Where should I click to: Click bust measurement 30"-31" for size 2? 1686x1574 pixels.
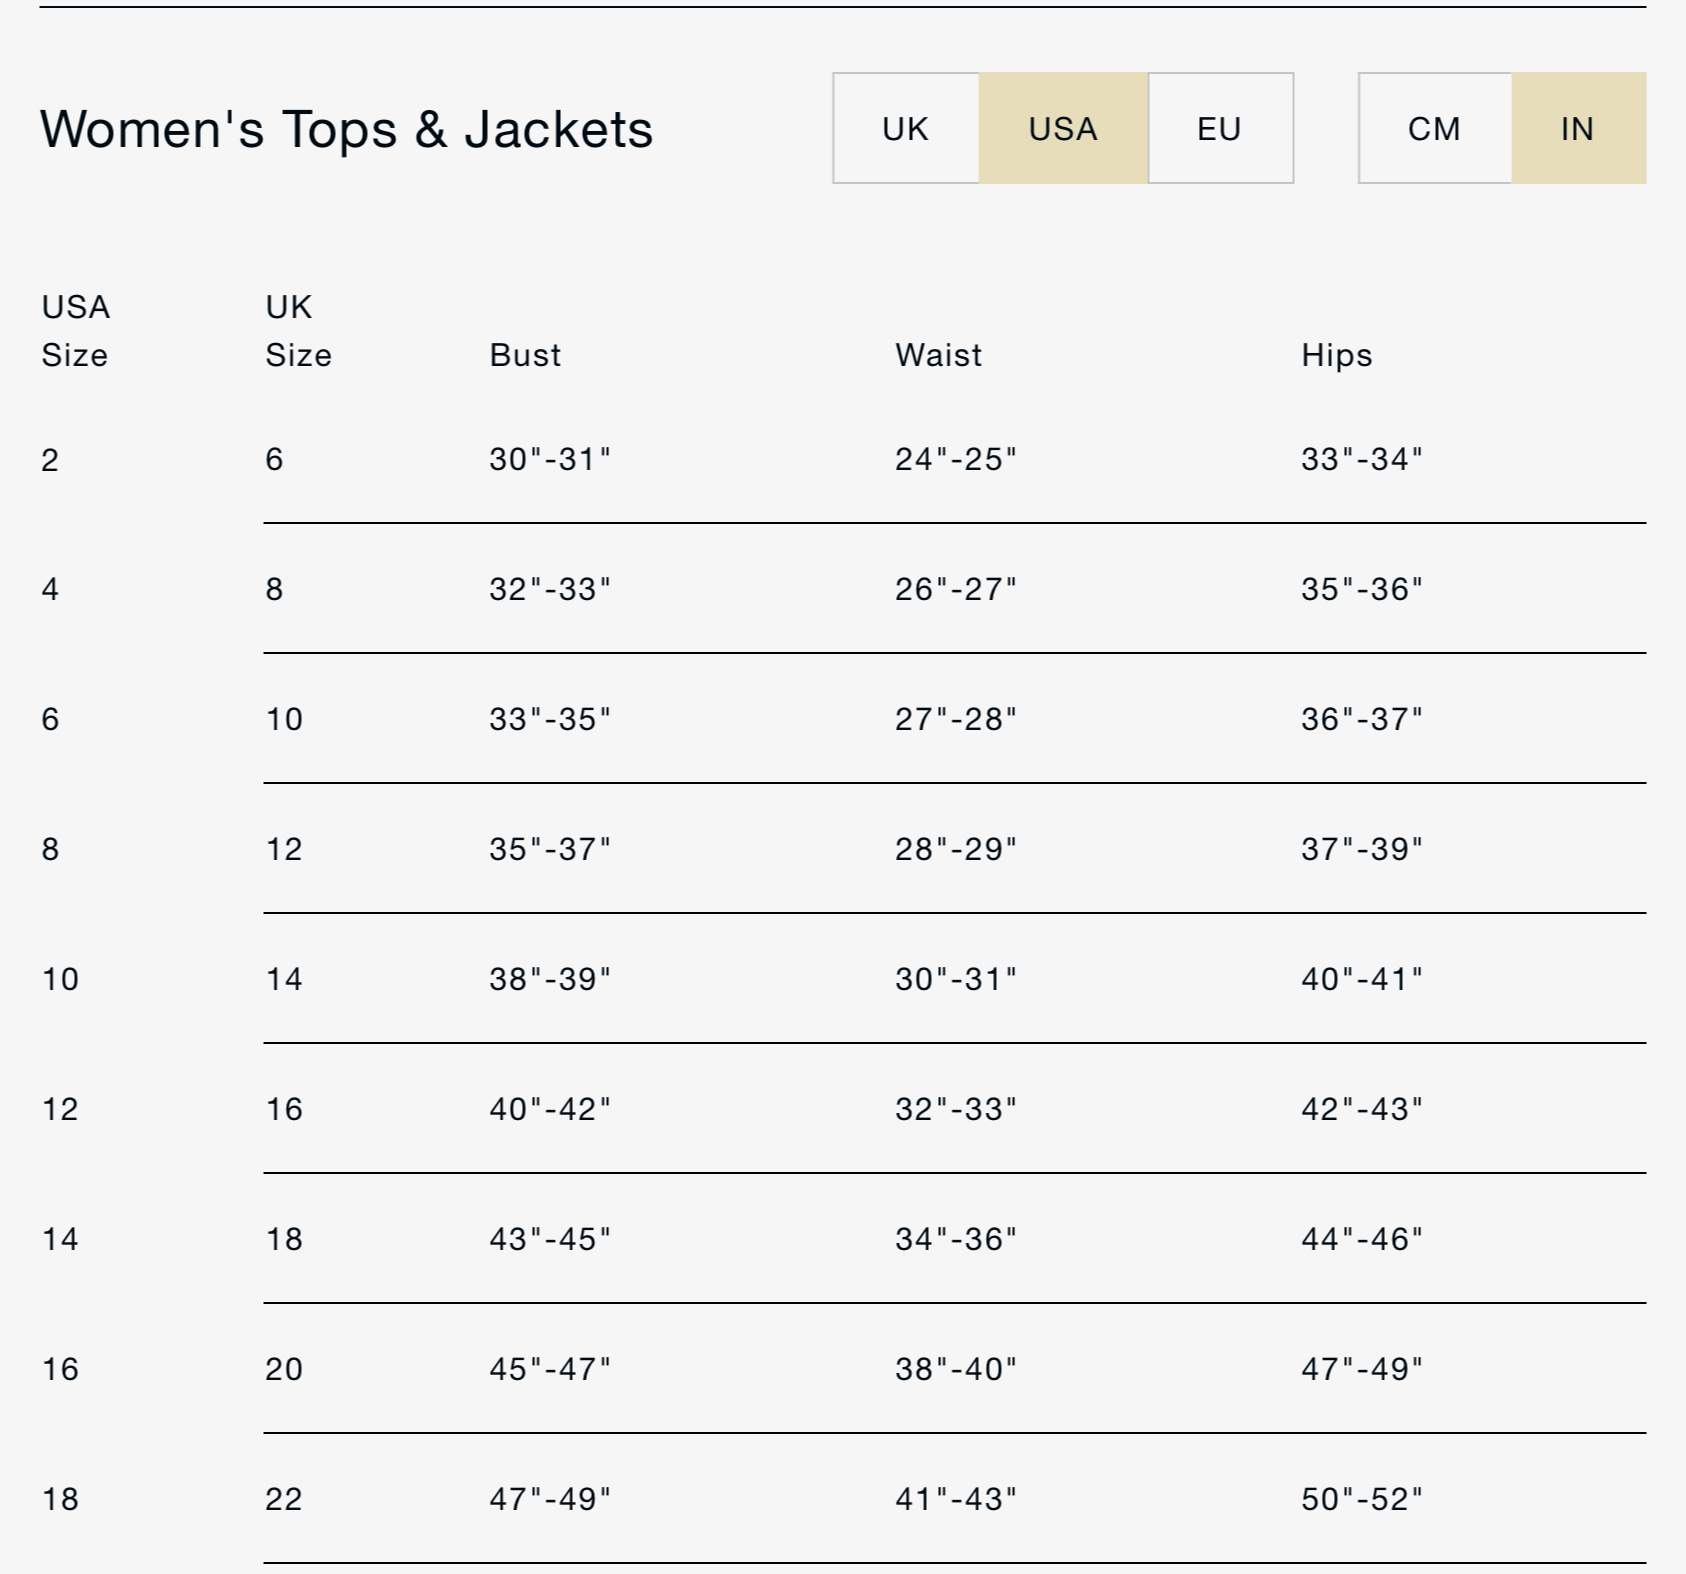tap(549, 459)
